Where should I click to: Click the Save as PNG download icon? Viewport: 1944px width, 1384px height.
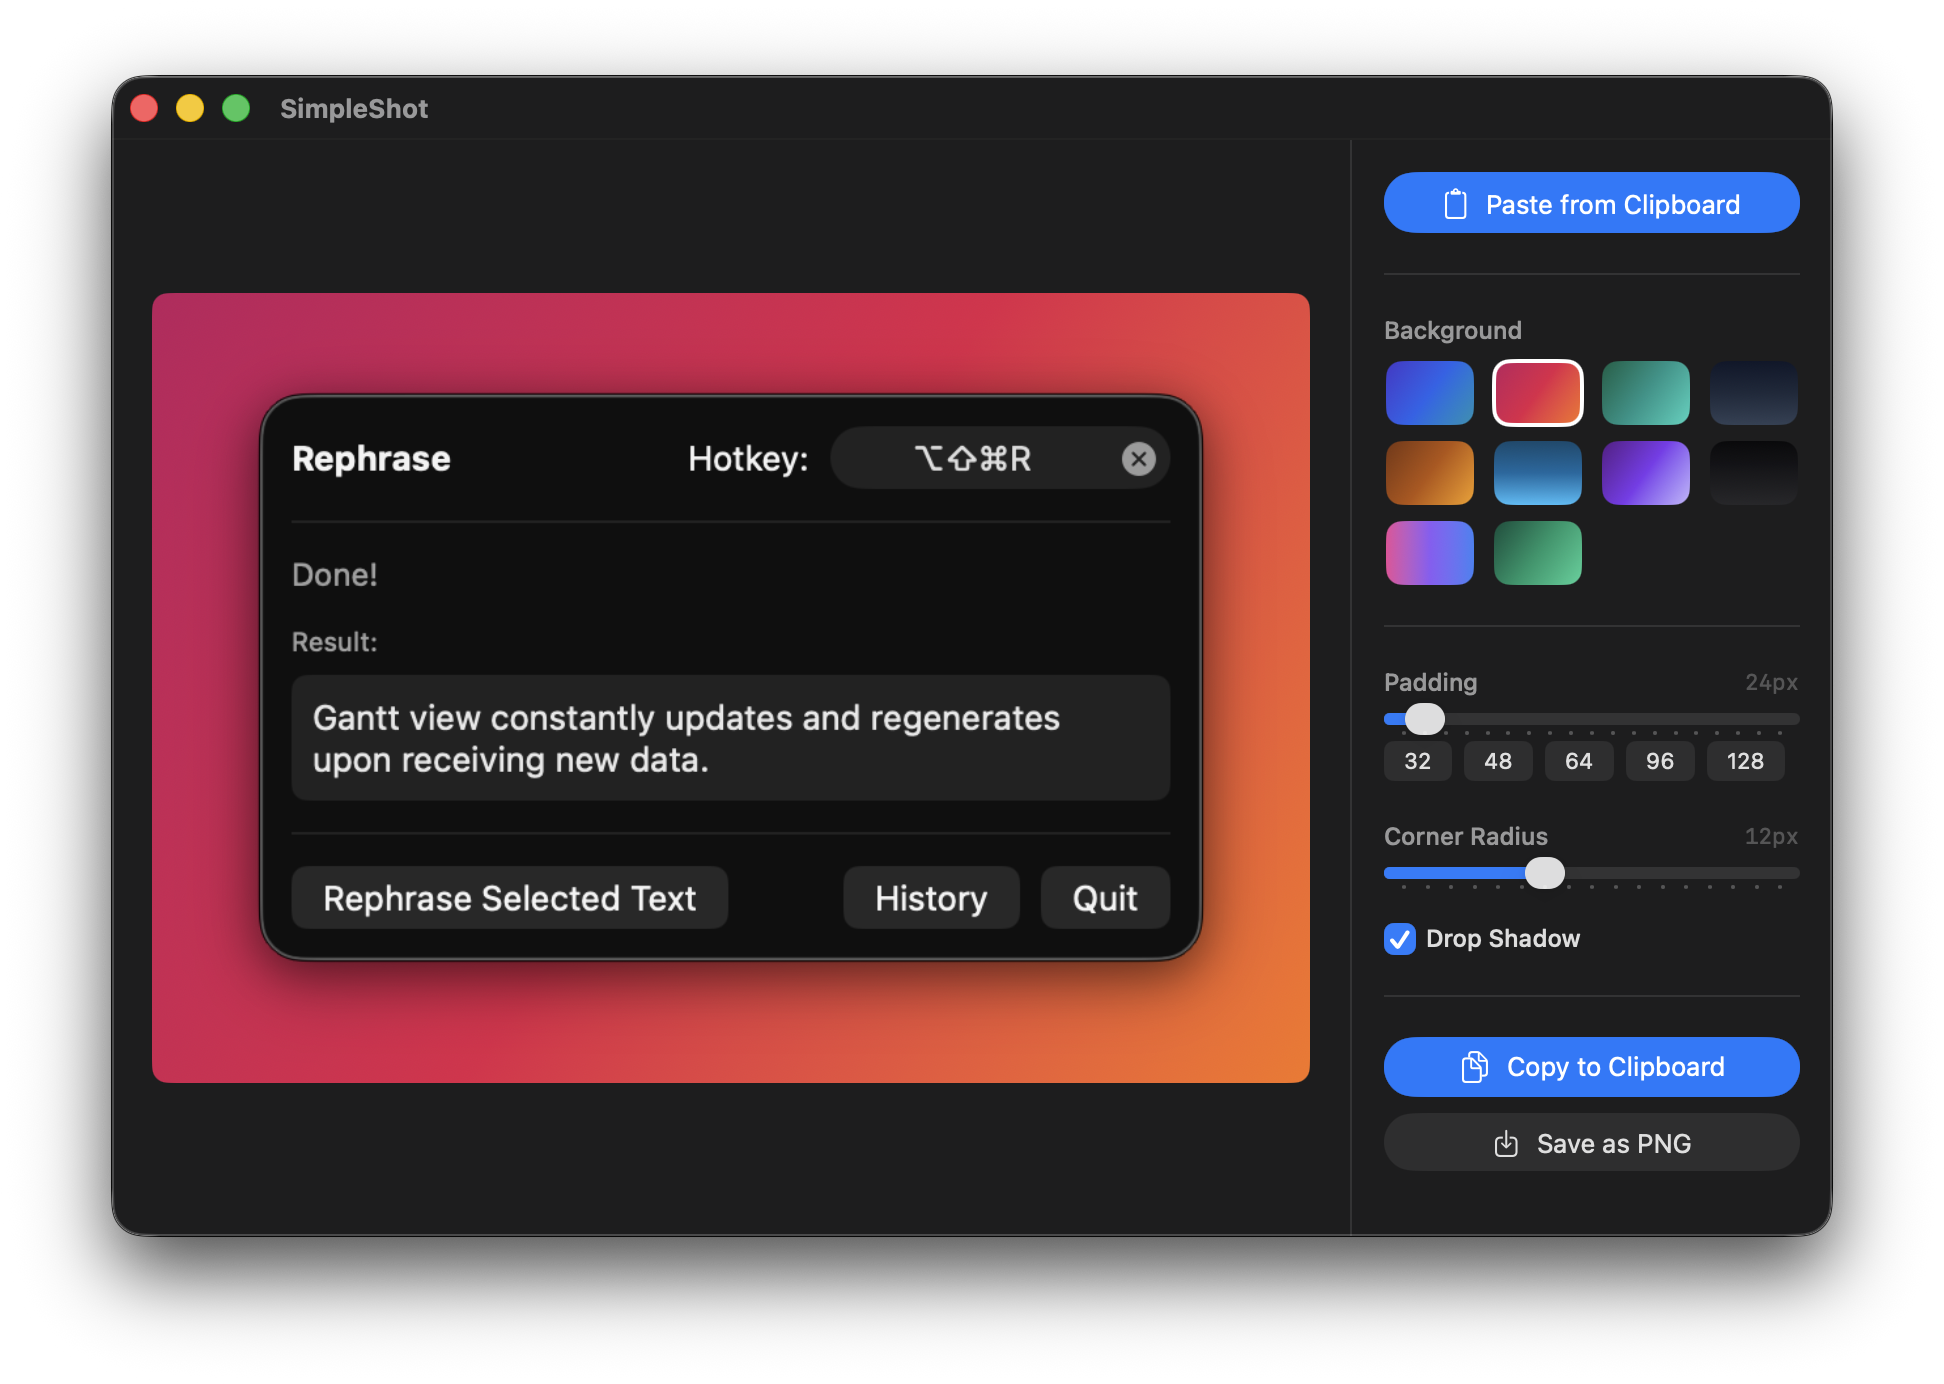coord(1505,1144)
